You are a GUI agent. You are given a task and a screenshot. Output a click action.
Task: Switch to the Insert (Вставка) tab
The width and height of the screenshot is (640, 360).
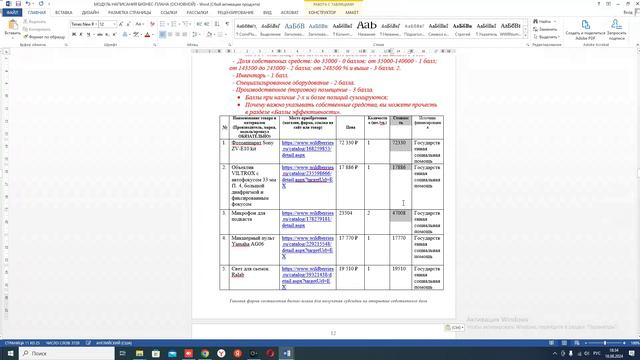(64, 13)
